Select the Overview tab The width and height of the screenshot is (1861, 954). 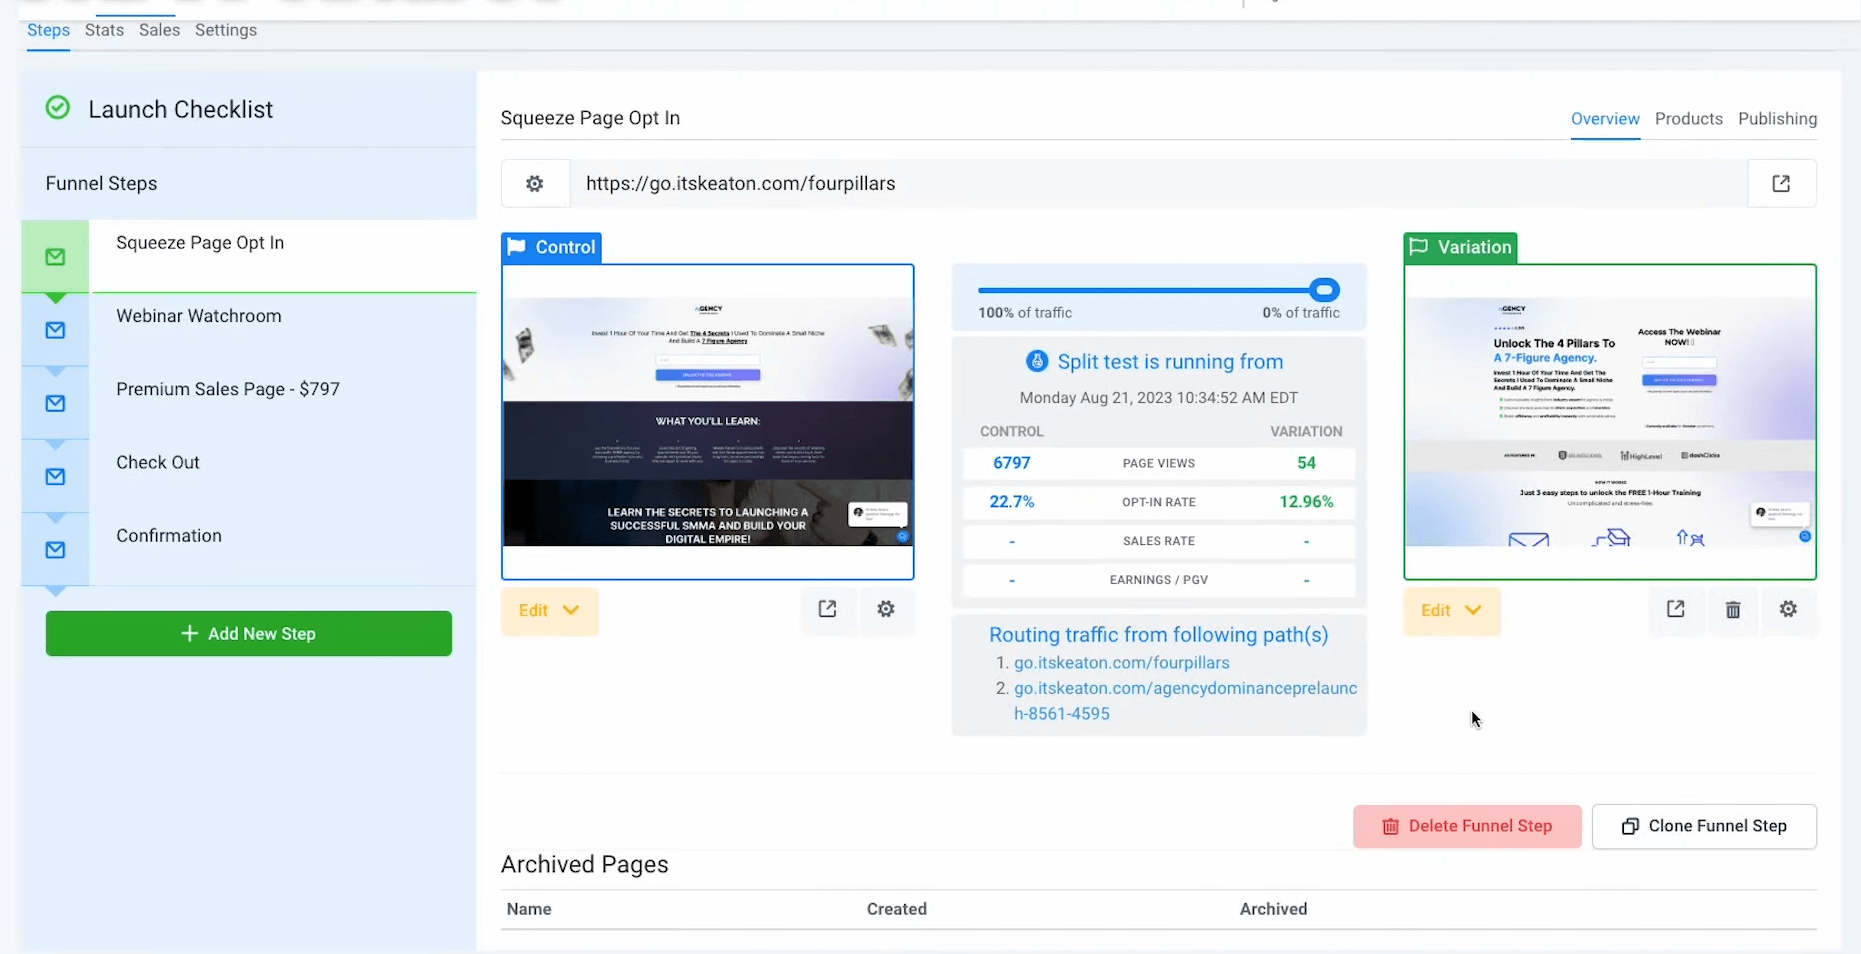click(x=1605, y=119)
